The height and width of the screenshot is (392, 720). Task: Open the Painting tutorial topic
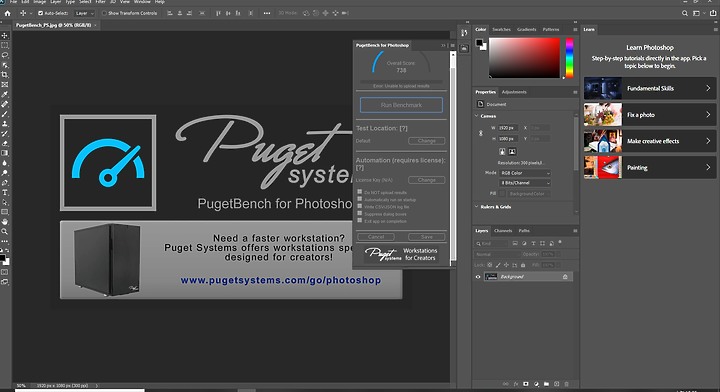point(650,168)
